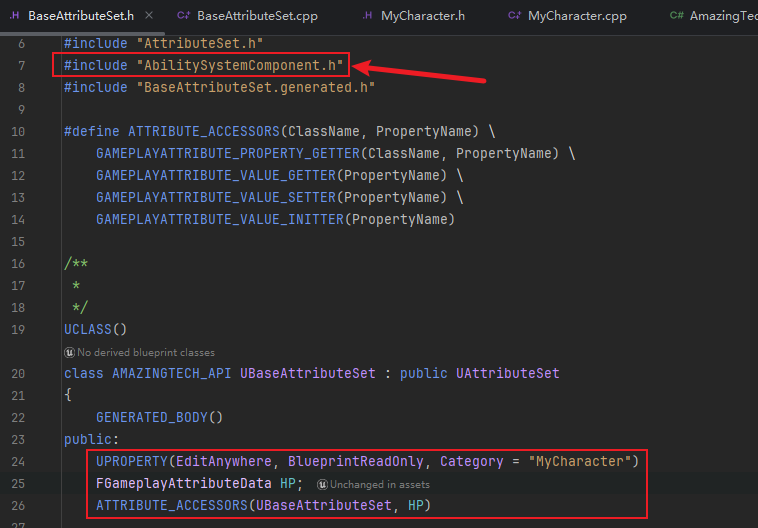Click the C++ icon on MyCharacter.cpp tab

pos(514,16)
